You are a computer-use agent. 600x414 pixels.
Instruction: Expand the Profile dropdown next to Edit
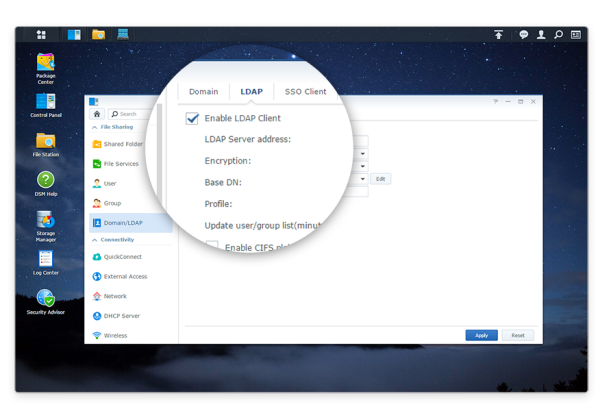click(363, 179)
